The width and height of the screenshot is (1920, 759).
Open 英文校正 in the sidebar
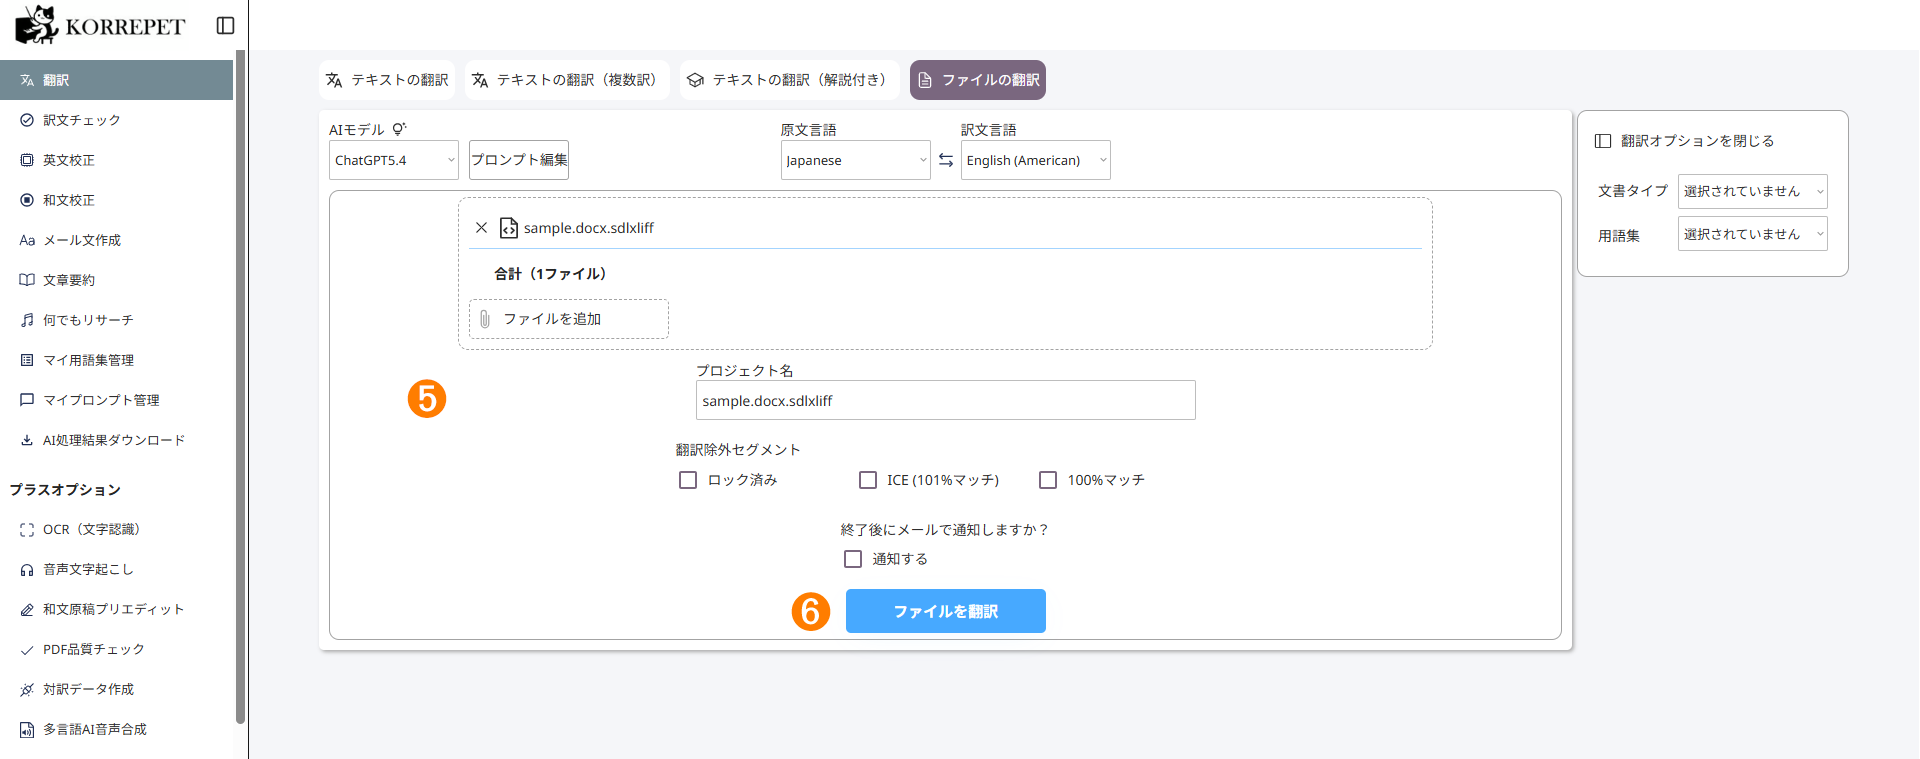(116, 160)
